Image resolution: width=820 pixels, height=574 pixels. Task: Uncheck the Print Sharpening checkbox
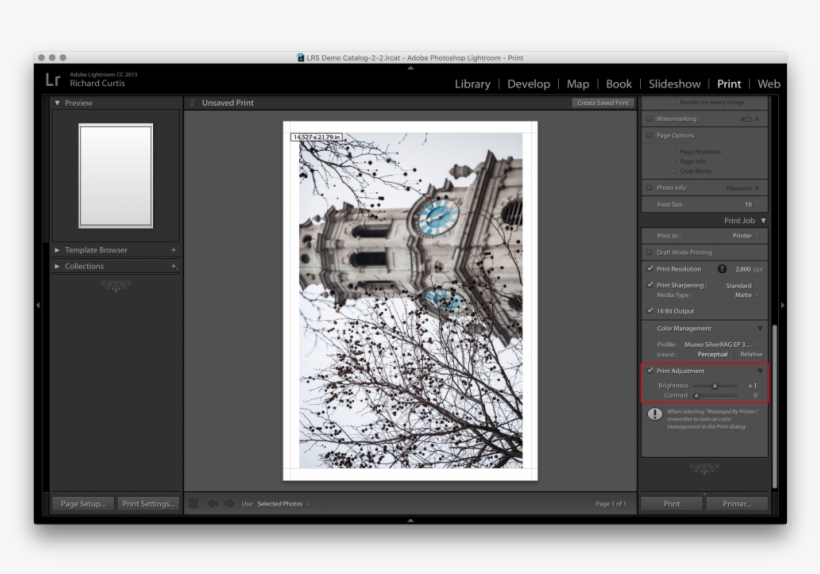(x=650, y=285)
